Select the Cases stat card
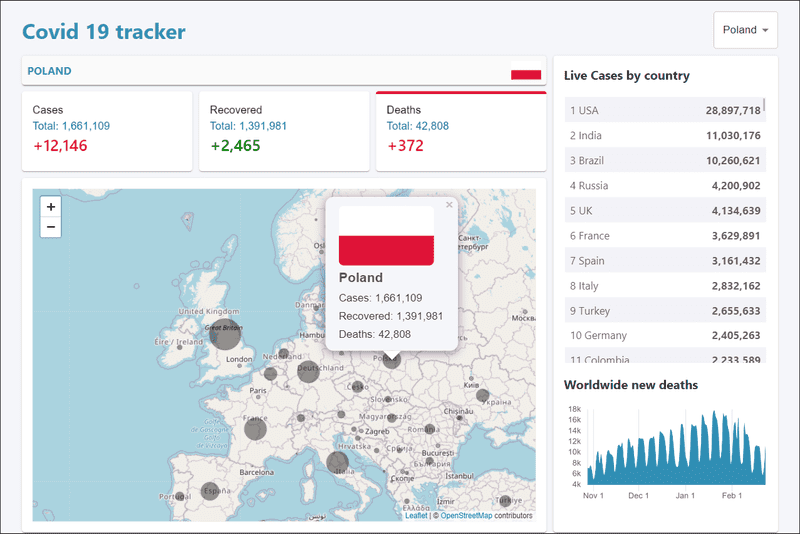 pos(107,131)
